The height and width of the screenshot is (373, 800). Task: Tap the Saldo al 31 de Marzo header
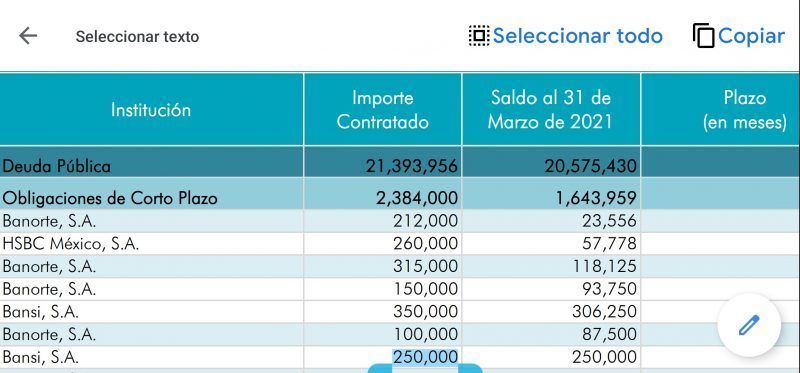(551, 110)
